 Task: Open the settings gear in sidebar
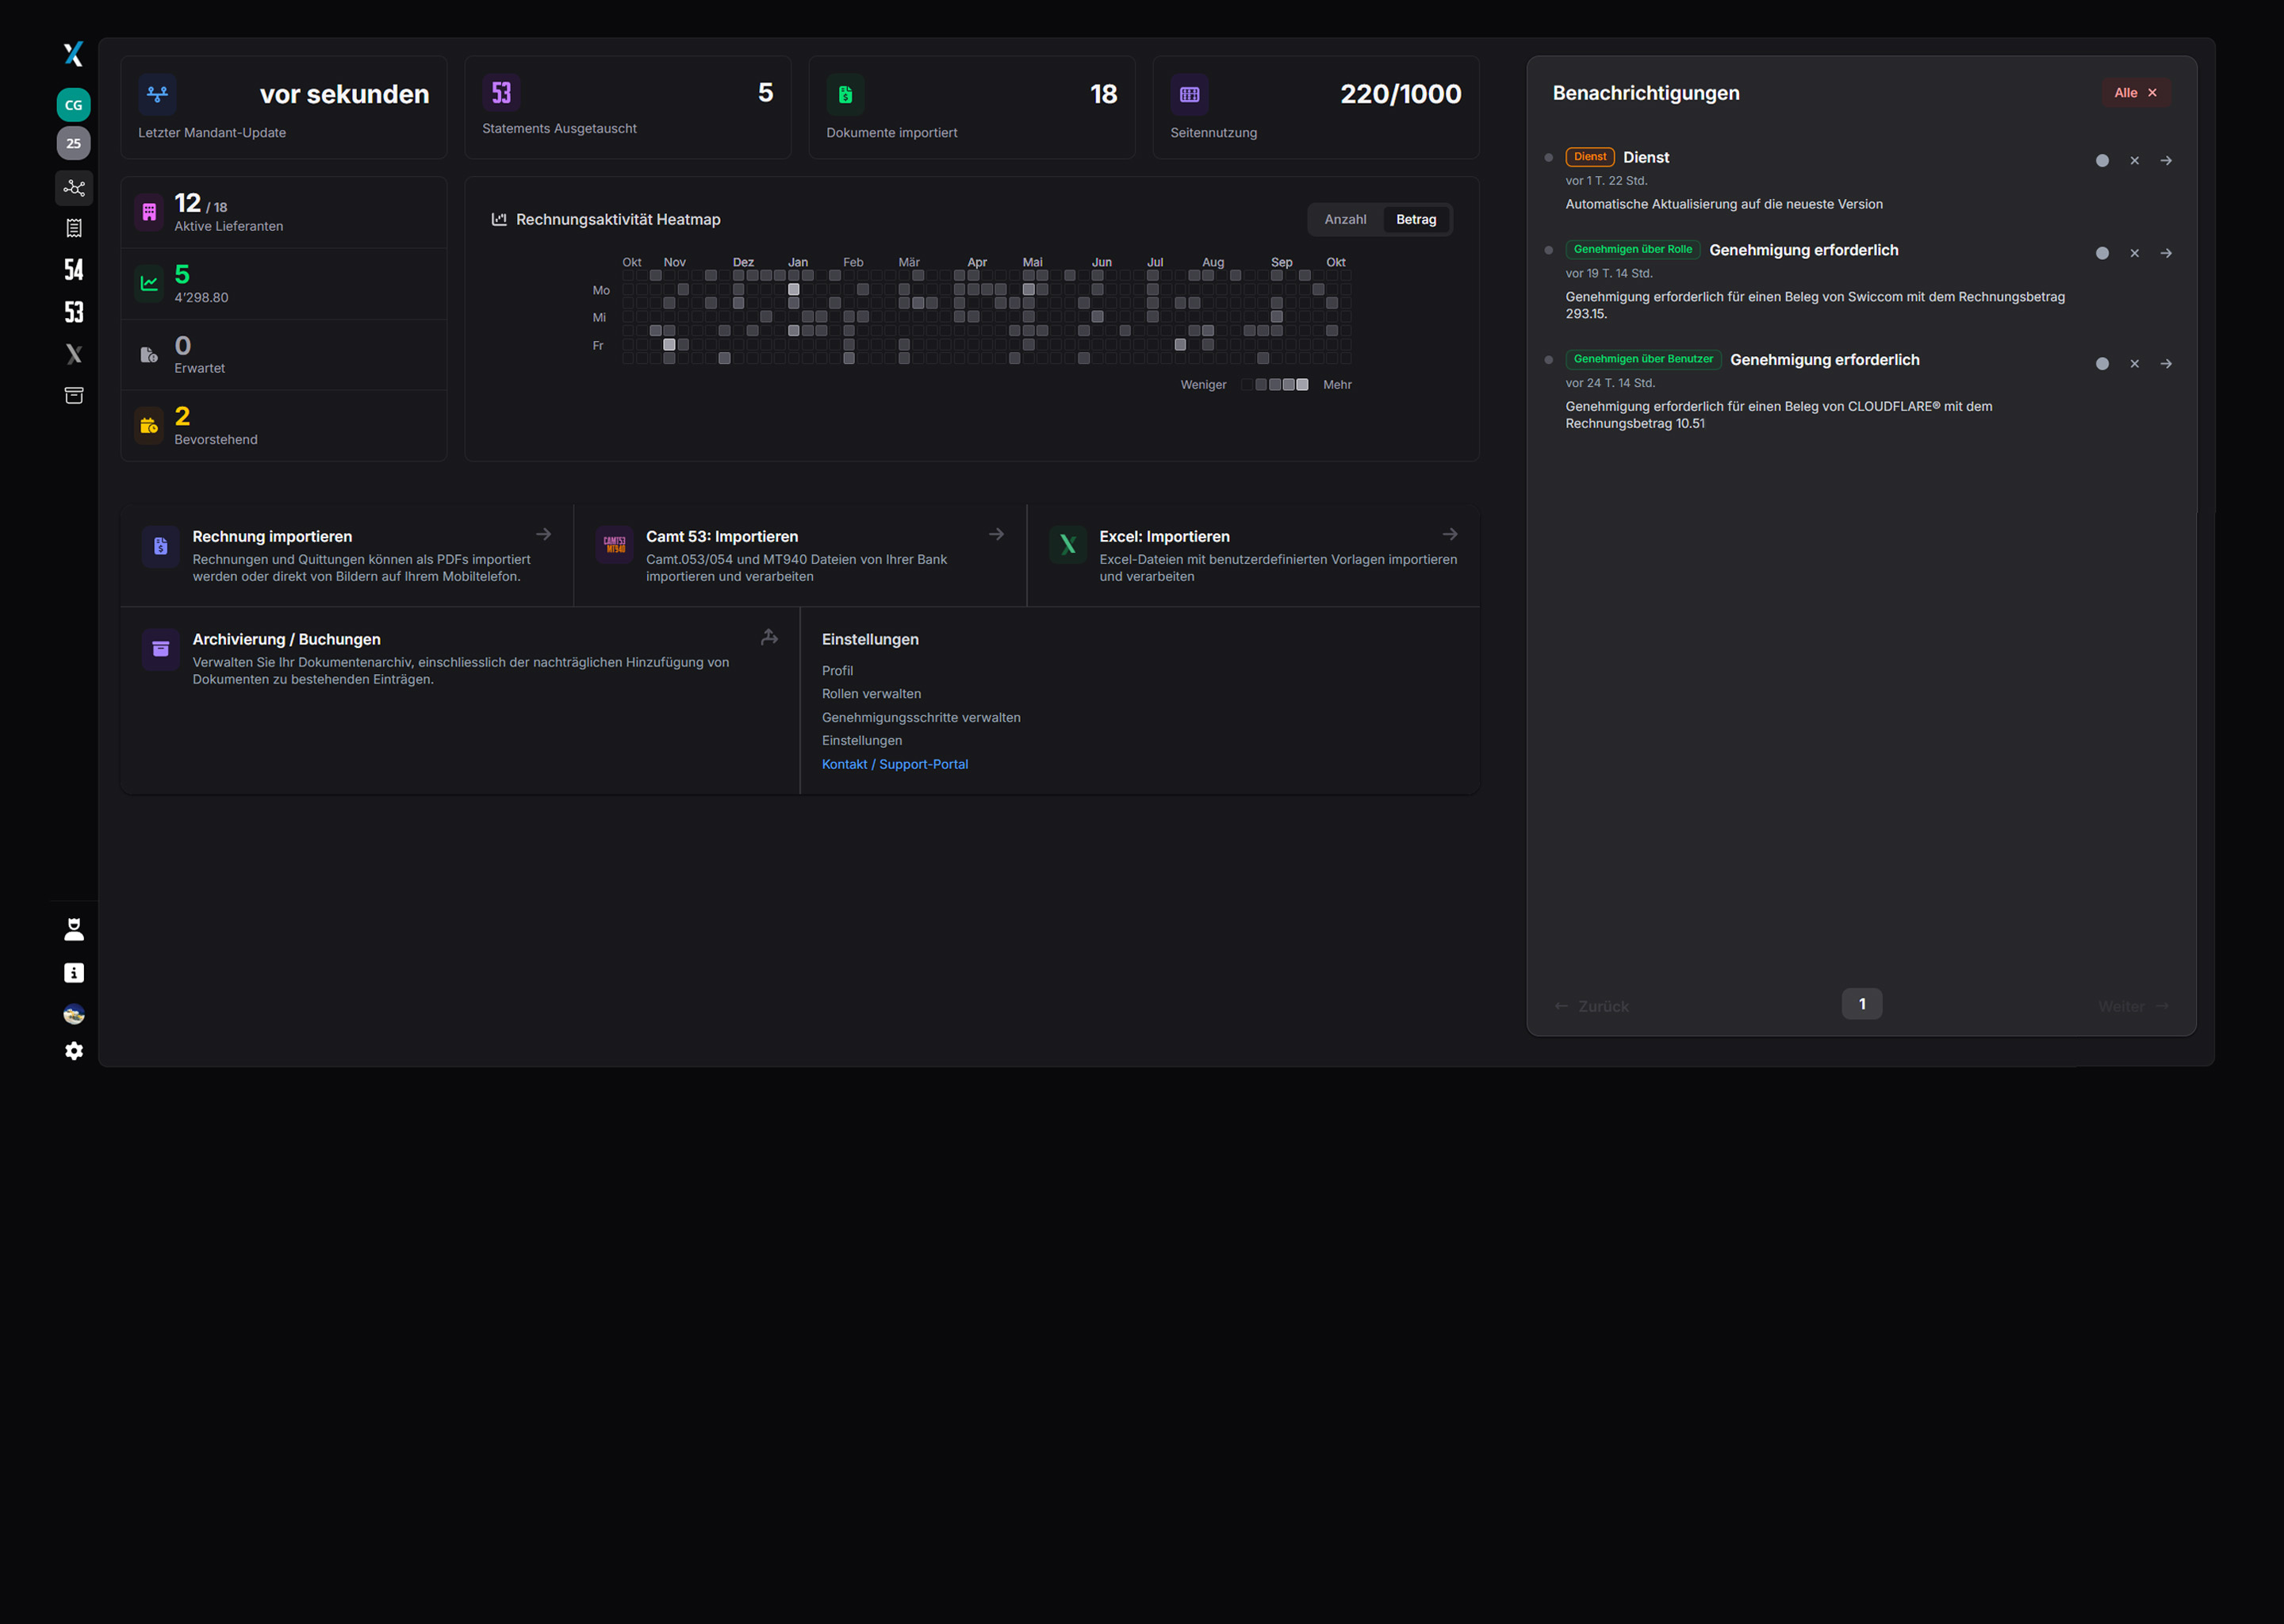tap(73, 1051)
